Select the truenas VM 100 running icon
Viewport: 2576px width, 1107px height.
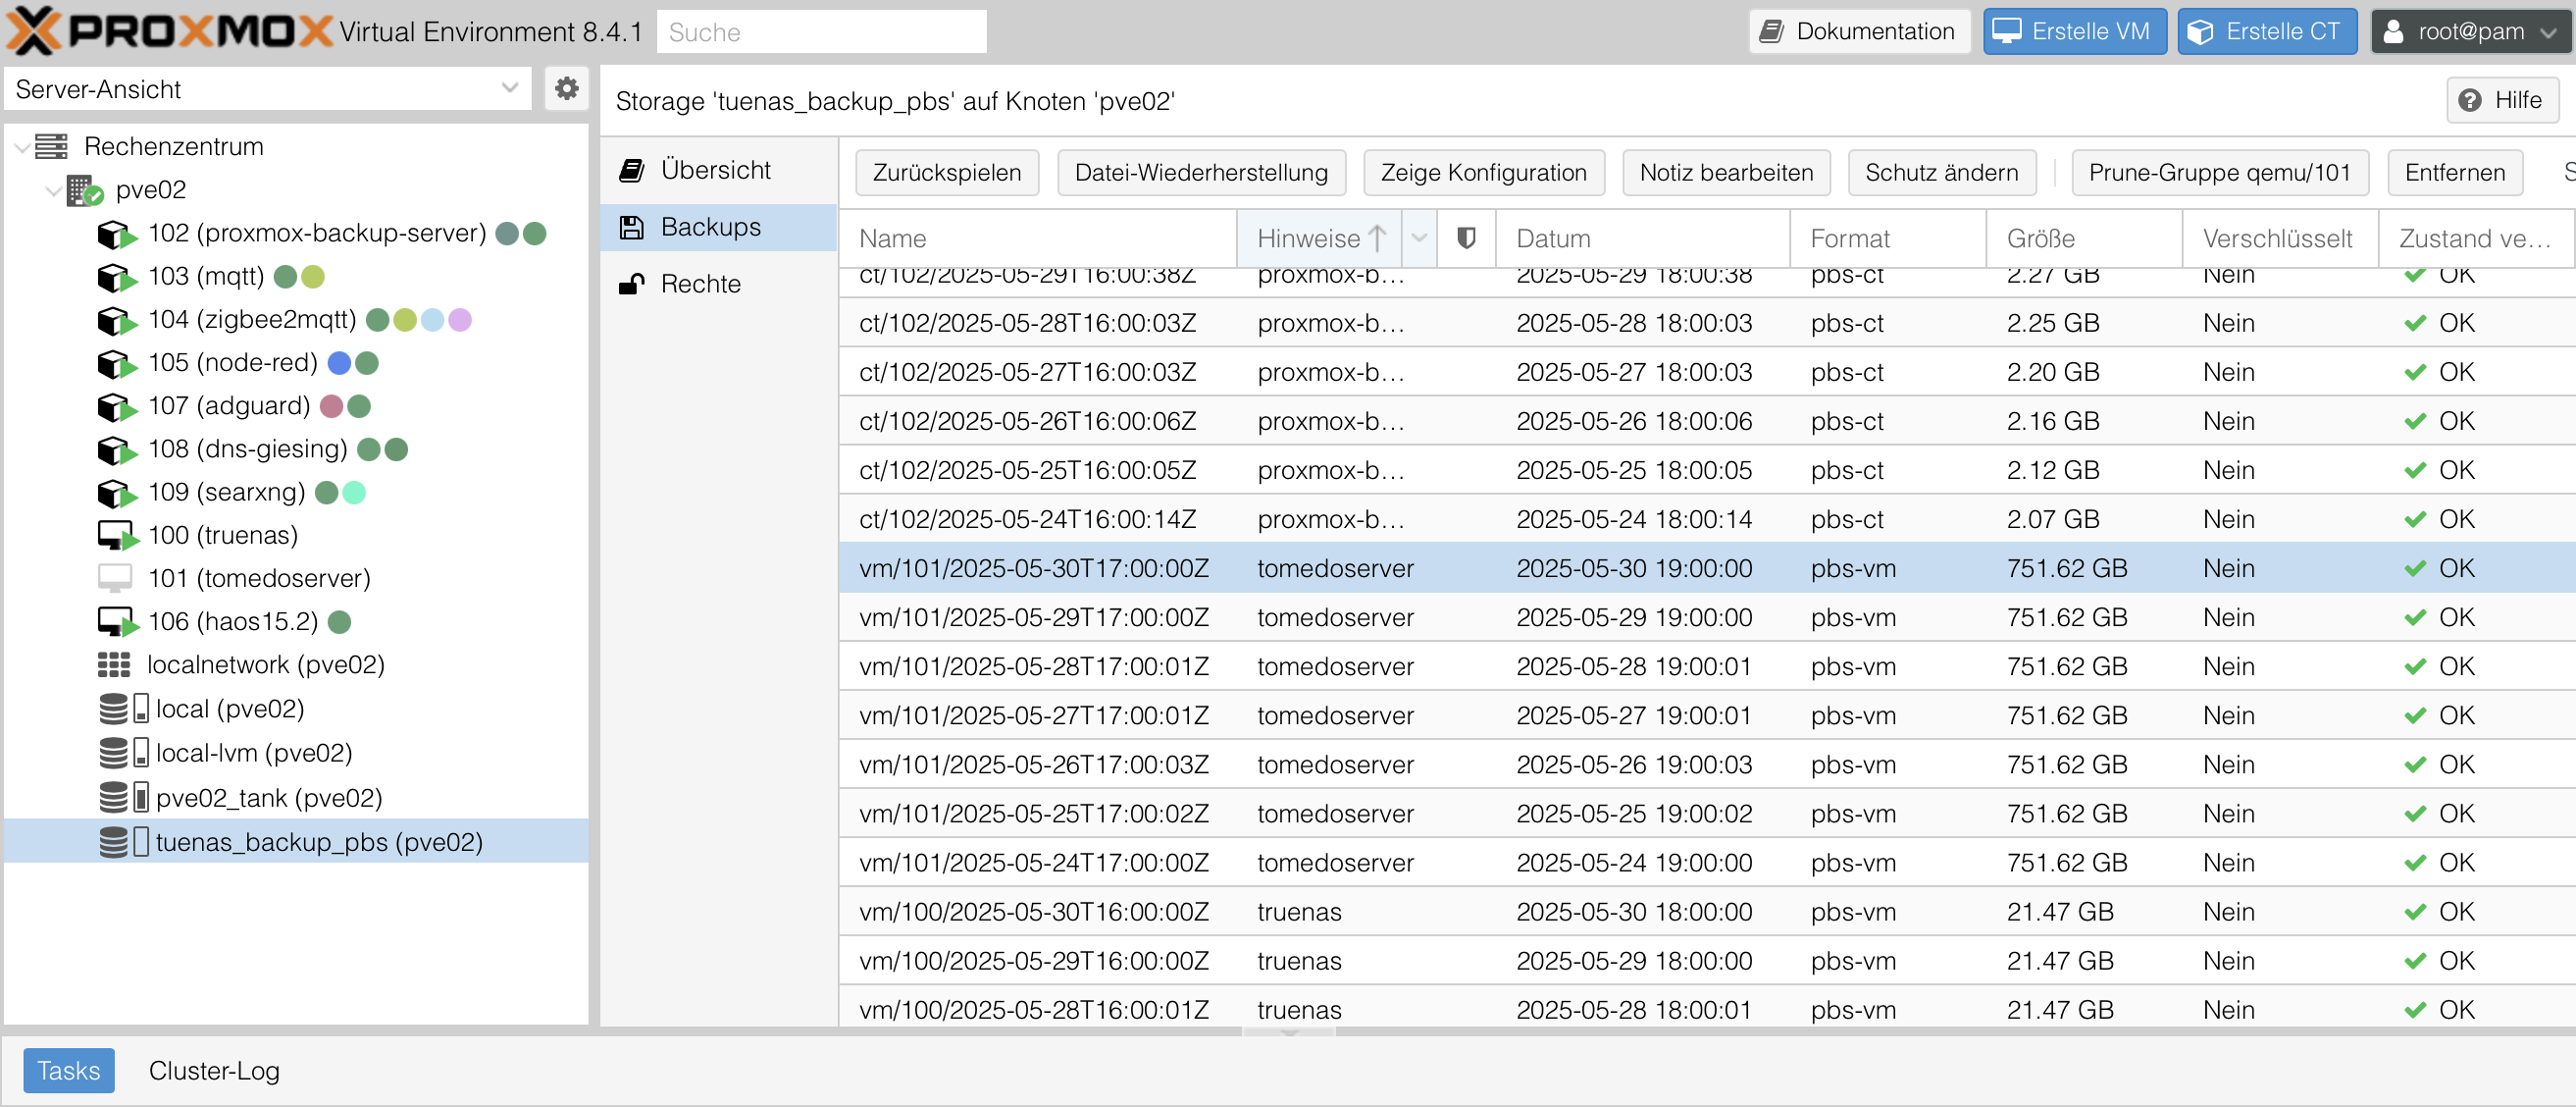point(117,535)
